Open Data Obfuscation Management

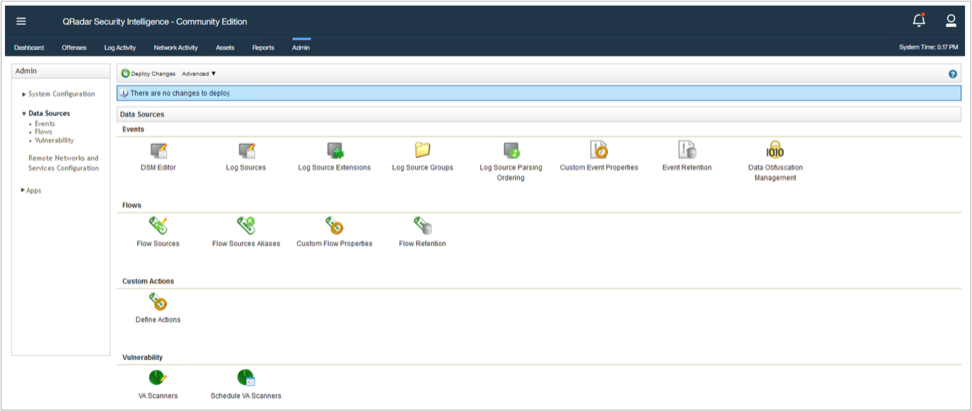[775, 151]
